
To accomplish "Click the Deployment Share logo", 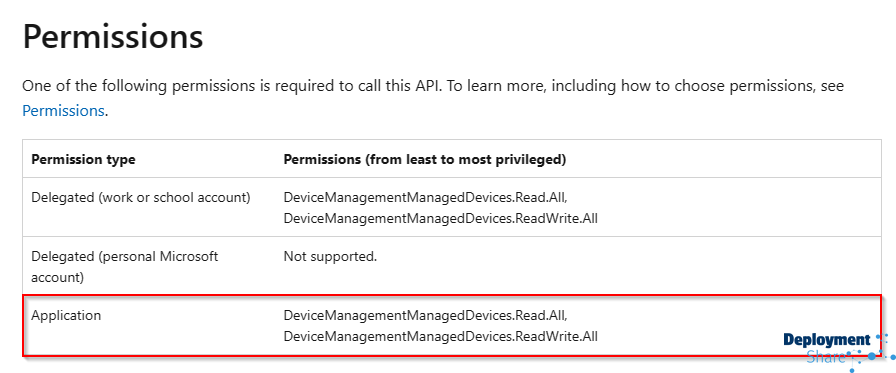I will point(838,350).
